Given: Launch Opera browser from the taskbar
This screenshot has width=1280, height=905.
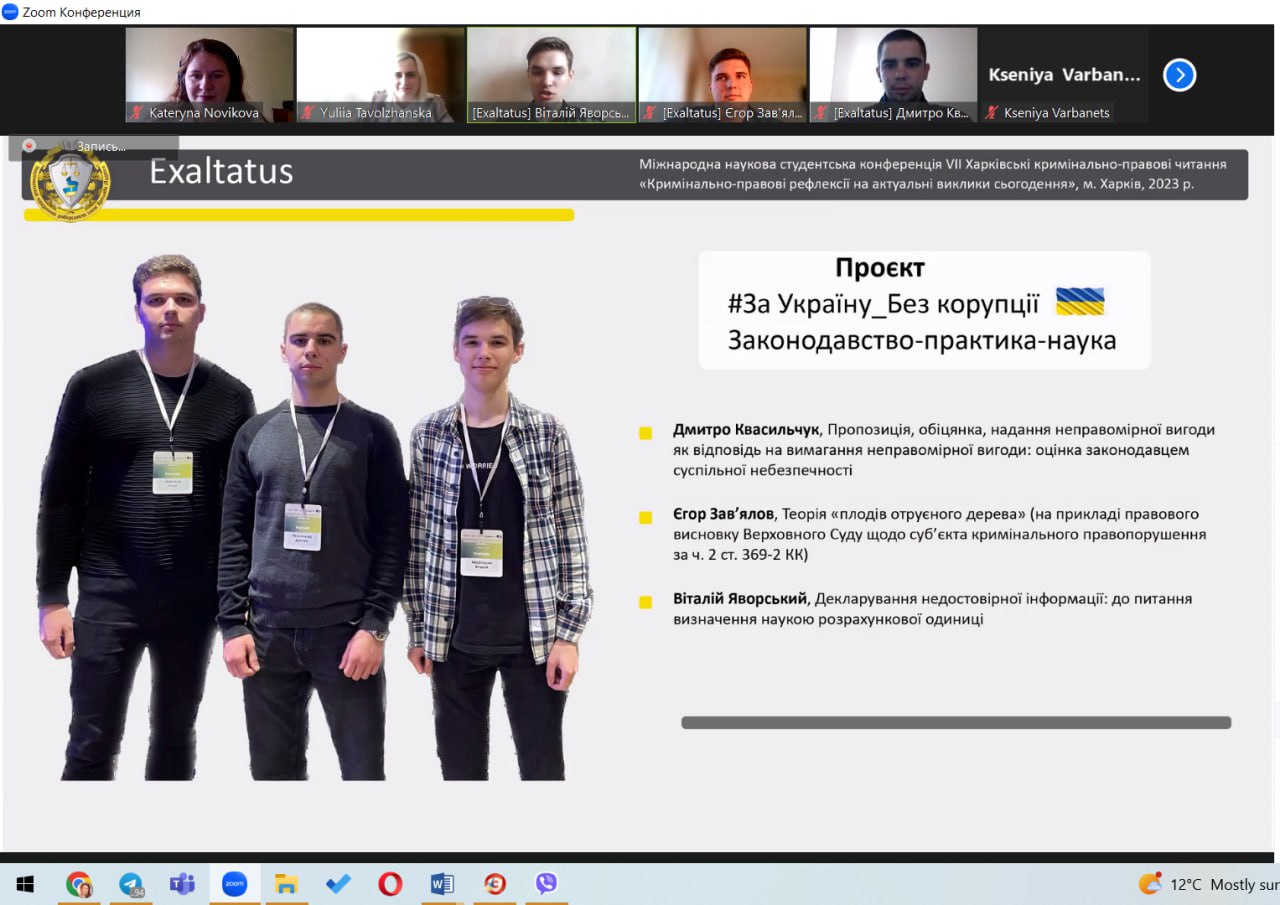Looking at the screenshot, I should (390, 884).
